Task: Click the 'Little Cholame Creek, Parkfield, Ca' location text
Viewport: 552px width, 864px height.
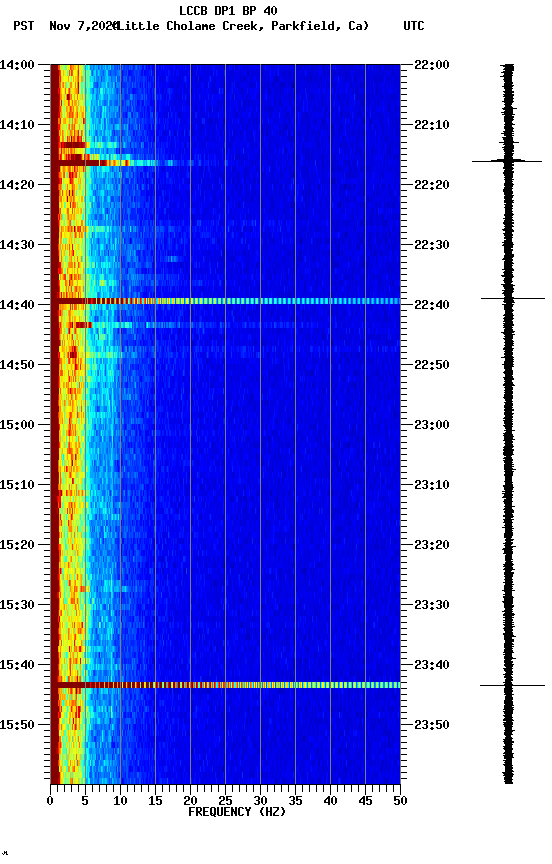Action: 241,26
